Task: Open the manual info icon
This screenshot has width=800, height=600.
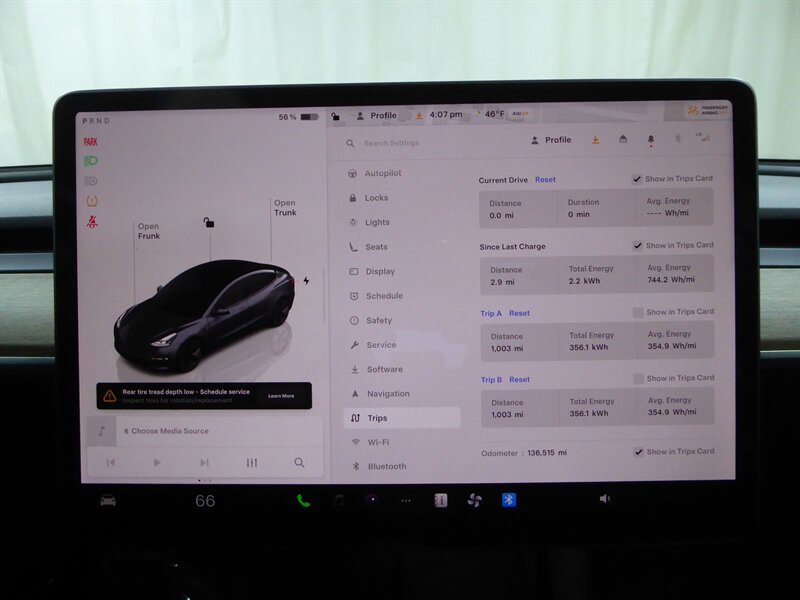Action: click(441, 500)
